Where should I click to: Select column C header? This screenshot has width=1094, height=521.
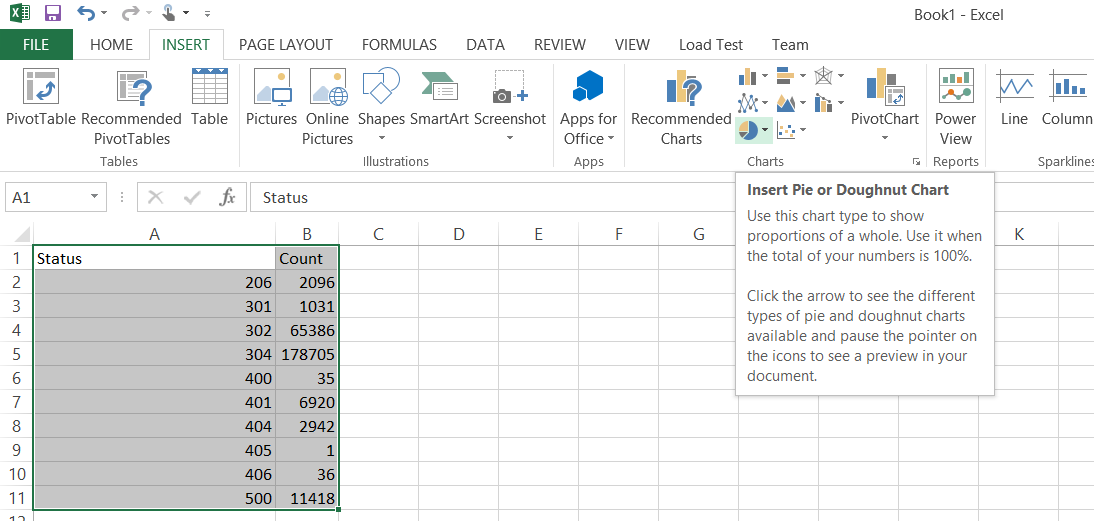pos(378,234)
